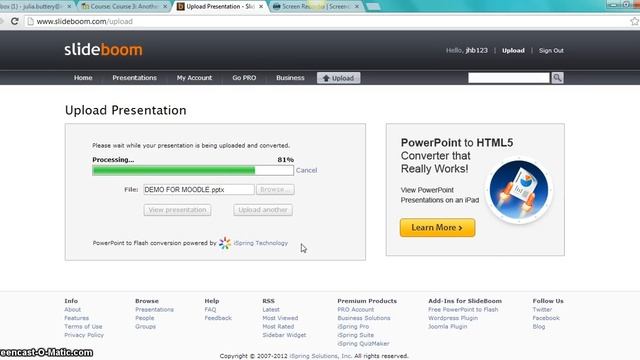Screen dimensions: 640x360
Task: Click the Browse button
Action: click(x=275, y=189)
